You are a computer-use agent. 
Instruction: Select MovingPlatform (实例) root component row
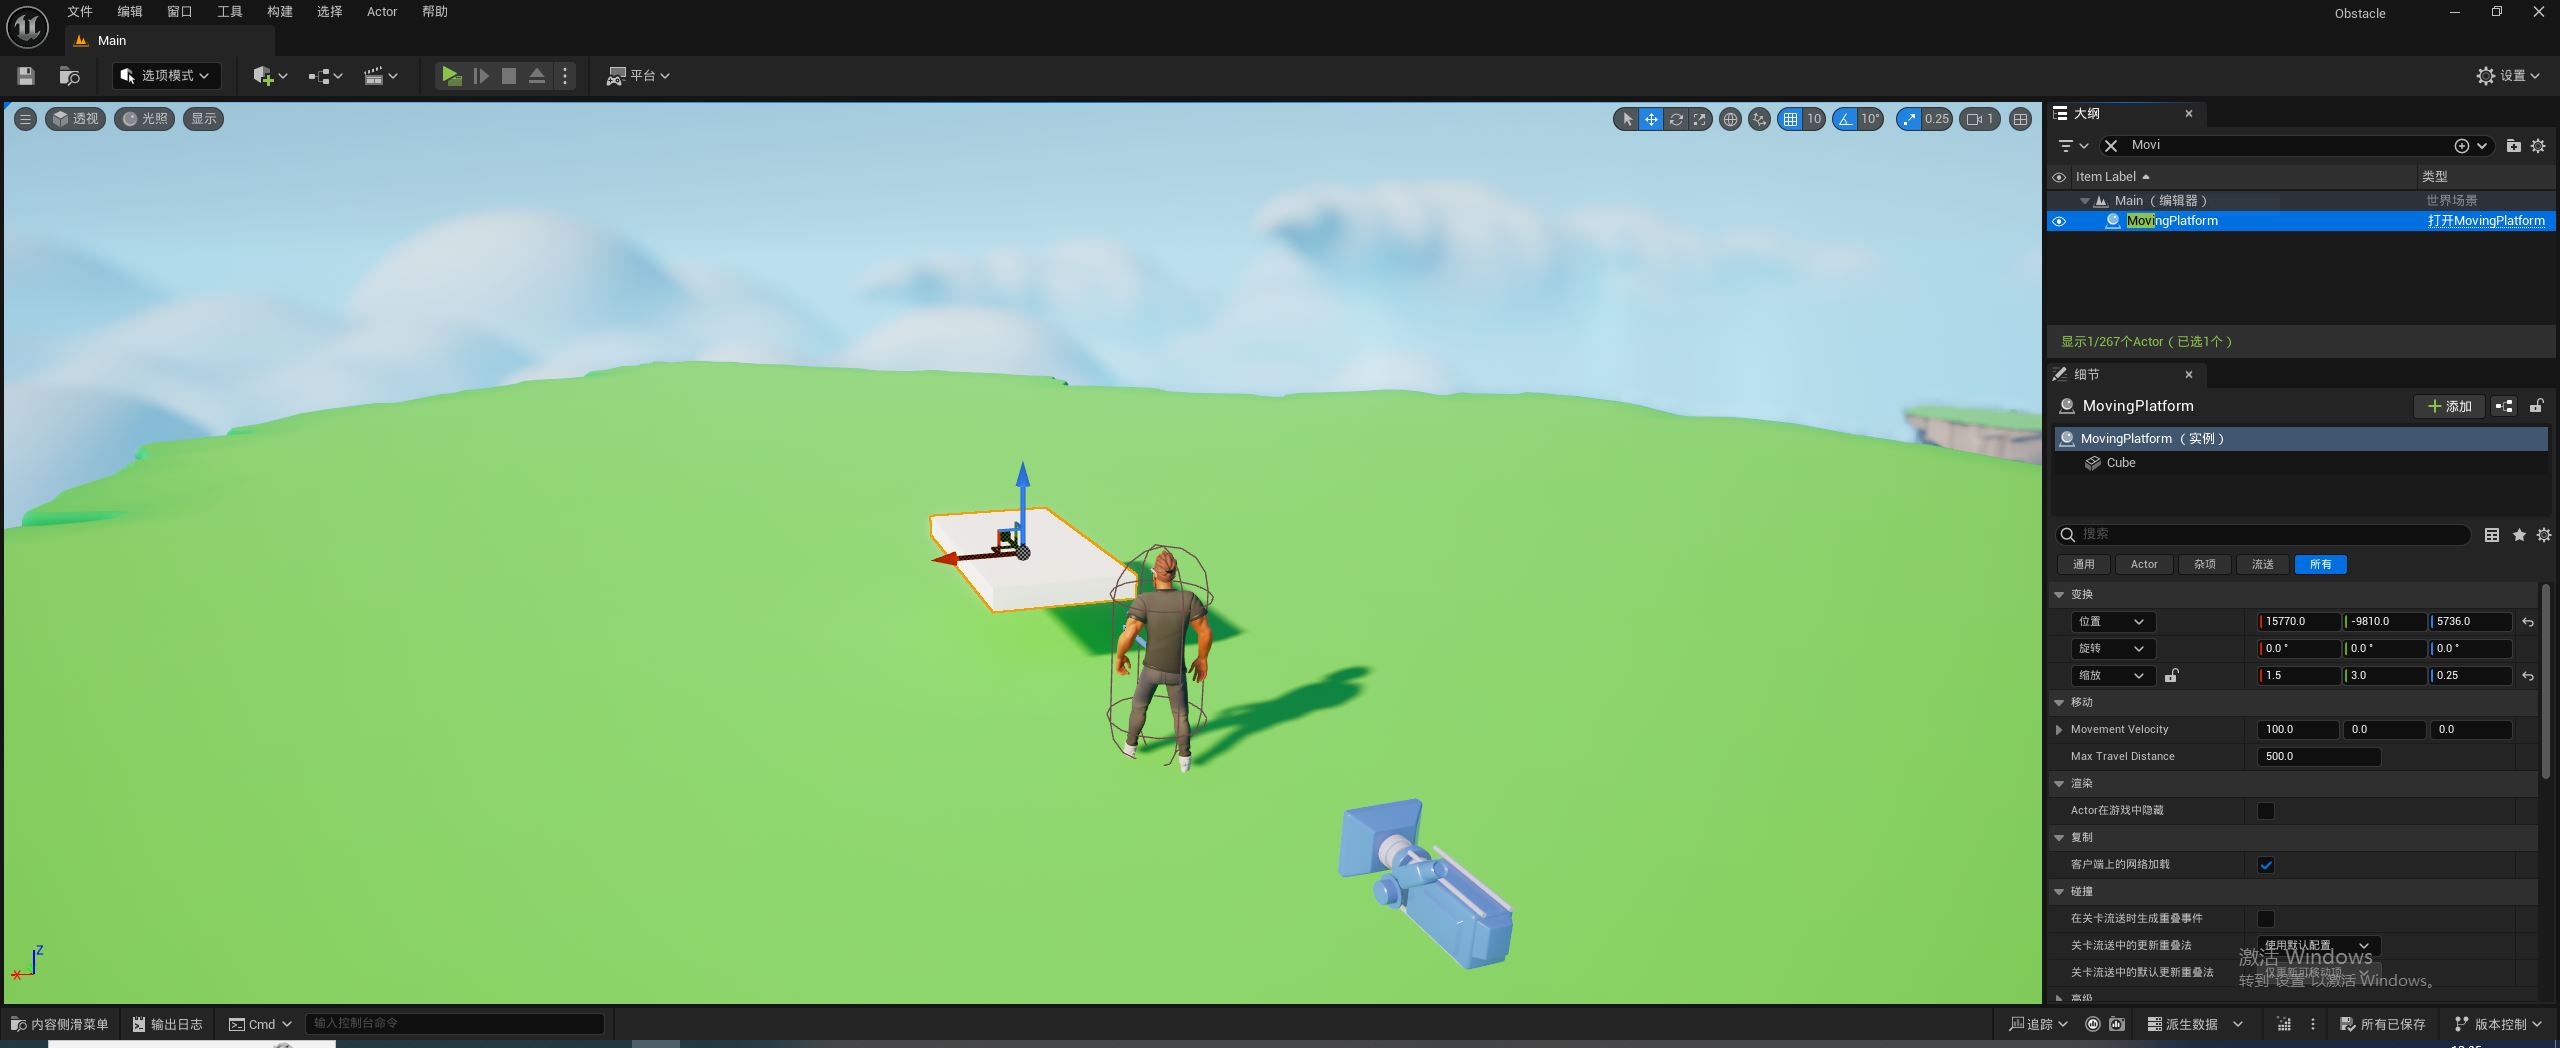pyautogui.click(x=2299, y=439)
